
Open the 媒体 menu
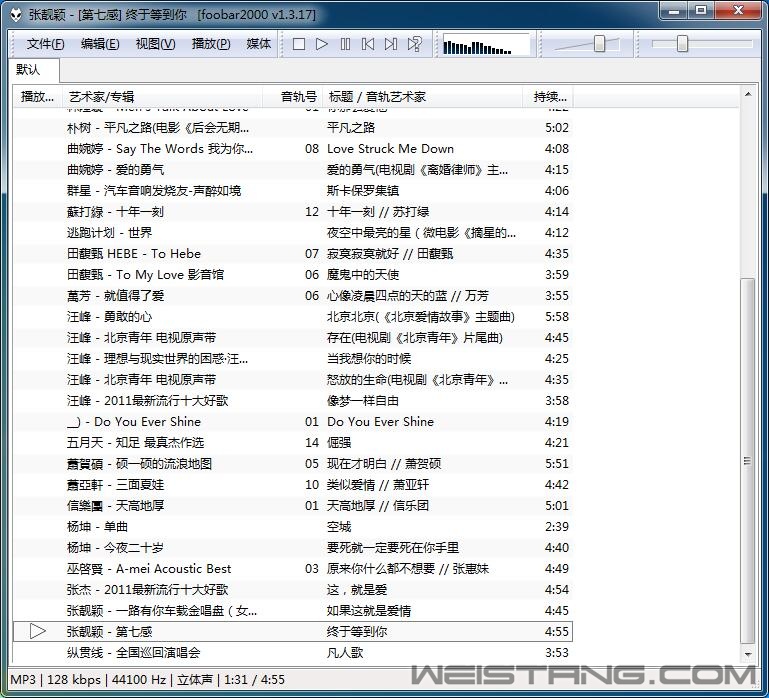pyautogui.click(x=258, y=44)
